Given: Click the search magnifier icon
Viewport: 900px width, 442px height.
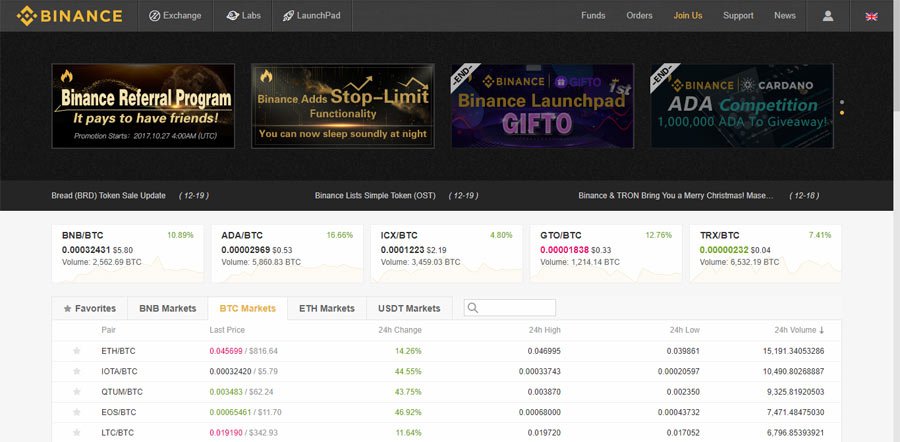Looking at the screenshot, I should click(x=473, y=308).
